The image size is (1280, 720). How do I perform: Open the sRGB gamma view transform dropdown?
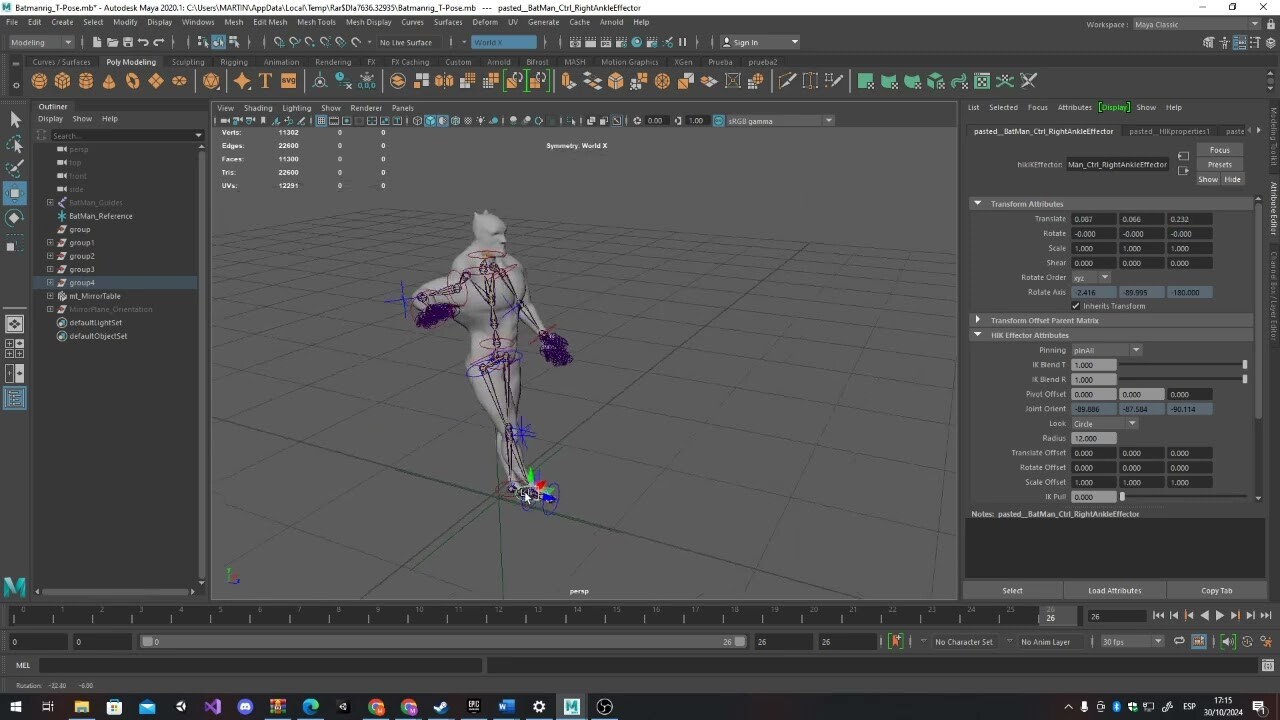780,121
